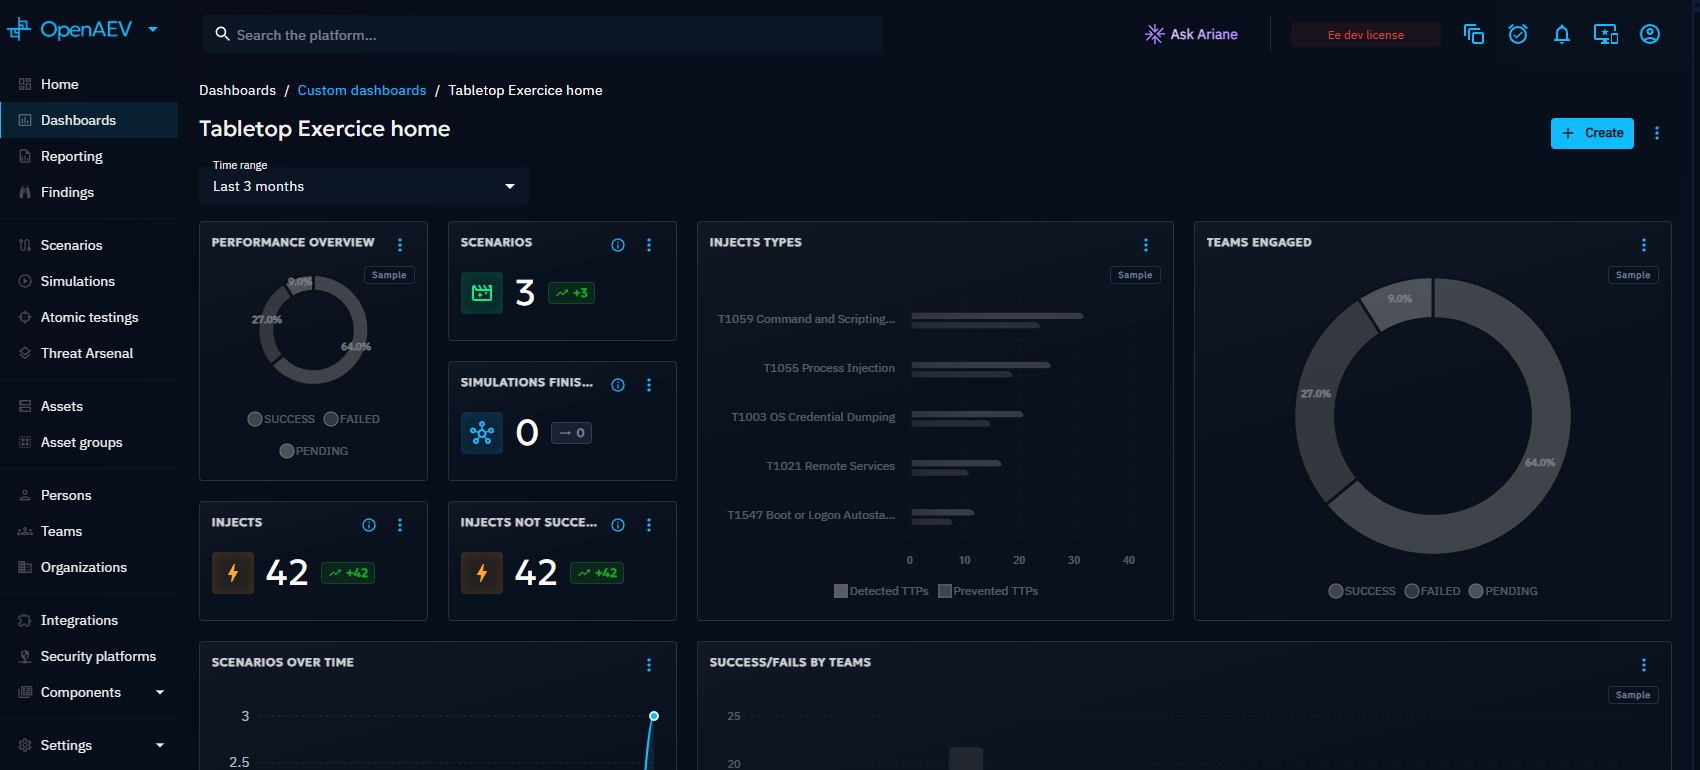Go to Atomic testings in sidebar
Screen dimensions: 1700x770
[x=89, y=317]
